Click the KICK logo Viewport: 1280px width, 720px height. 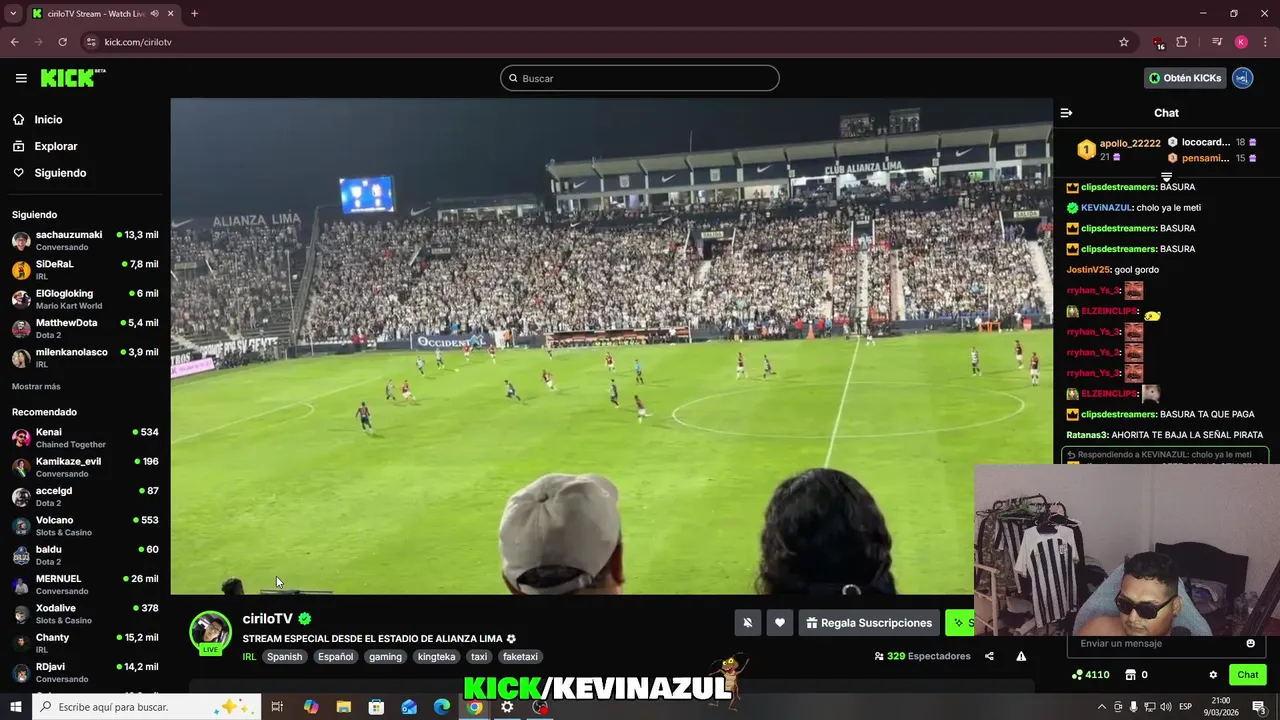[x=73, y=78]
